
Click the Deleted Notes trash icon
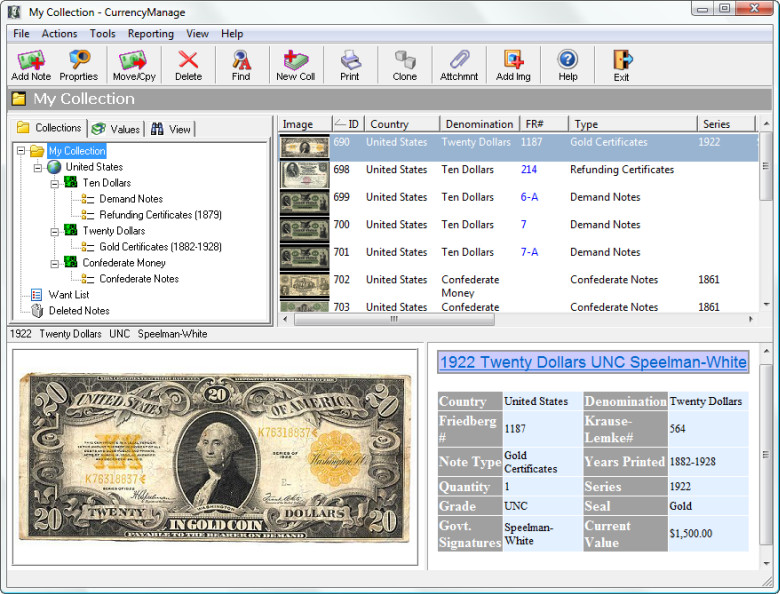coord(37,310)
